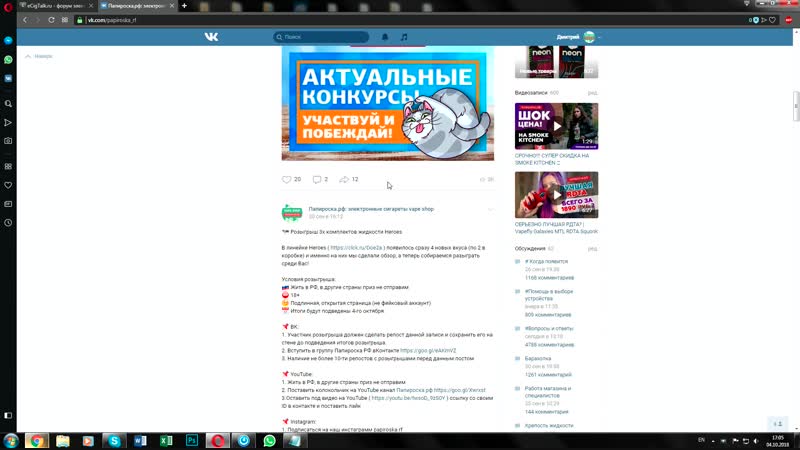This screenshot has height=450, width=800.
Task: Reload the current page
Action: (52, 20)
